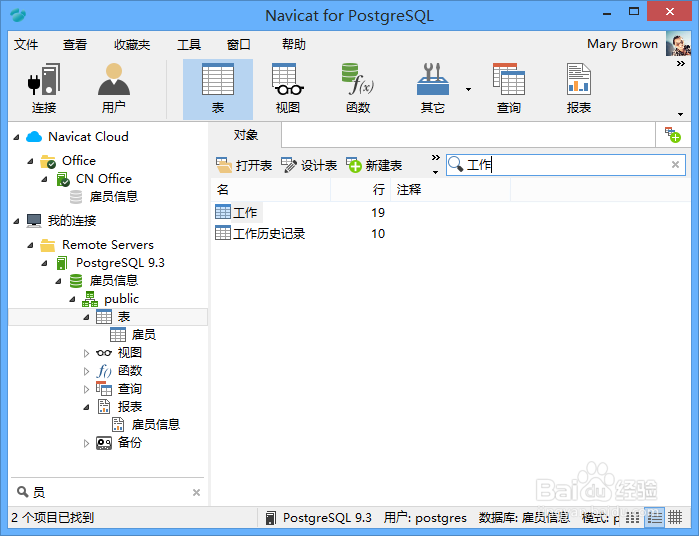Switch to ER diagram grid view

[x=675, y=517]
